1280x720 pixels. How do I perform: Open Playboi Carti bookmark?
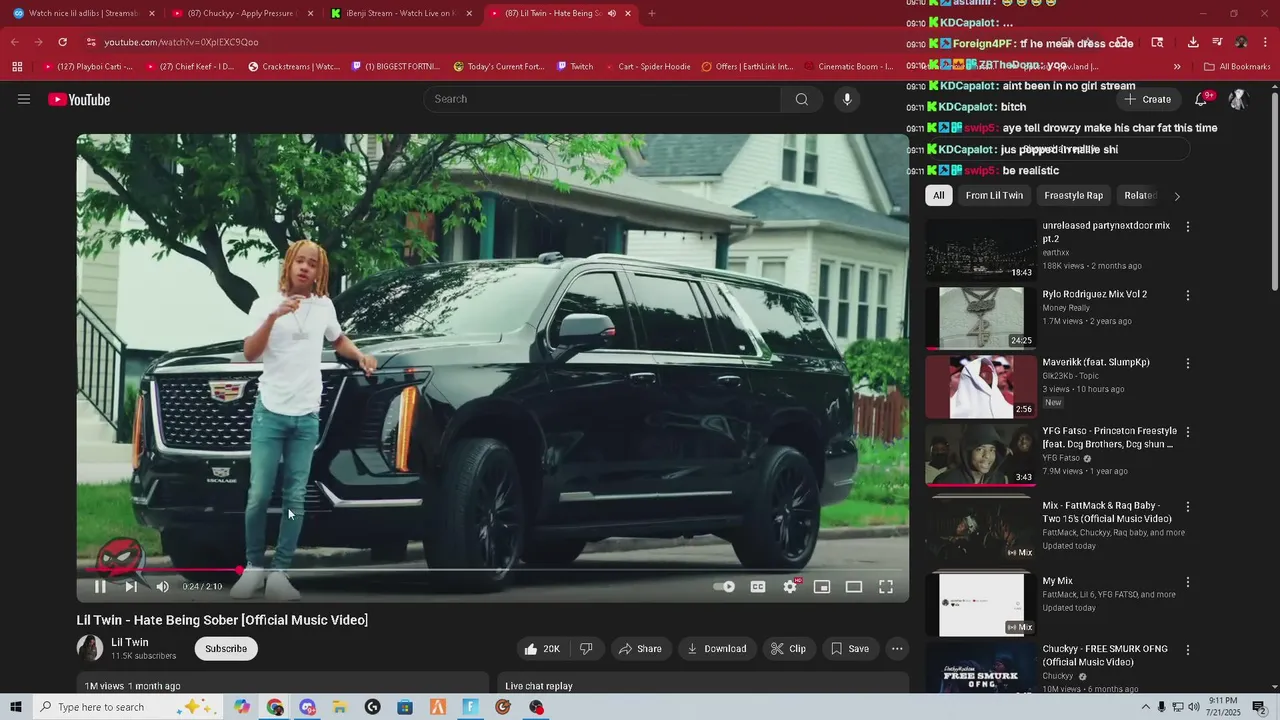[x=88, y=67]
